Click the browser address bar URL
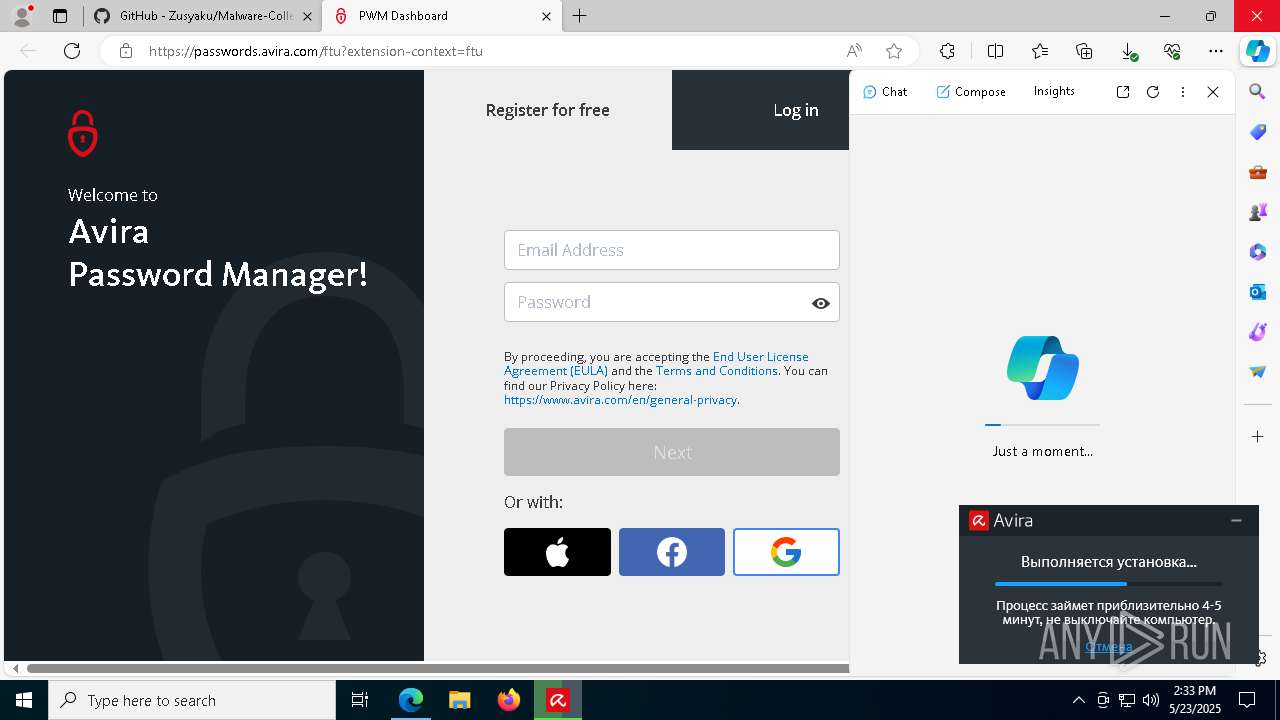 [x=316, y=51]
